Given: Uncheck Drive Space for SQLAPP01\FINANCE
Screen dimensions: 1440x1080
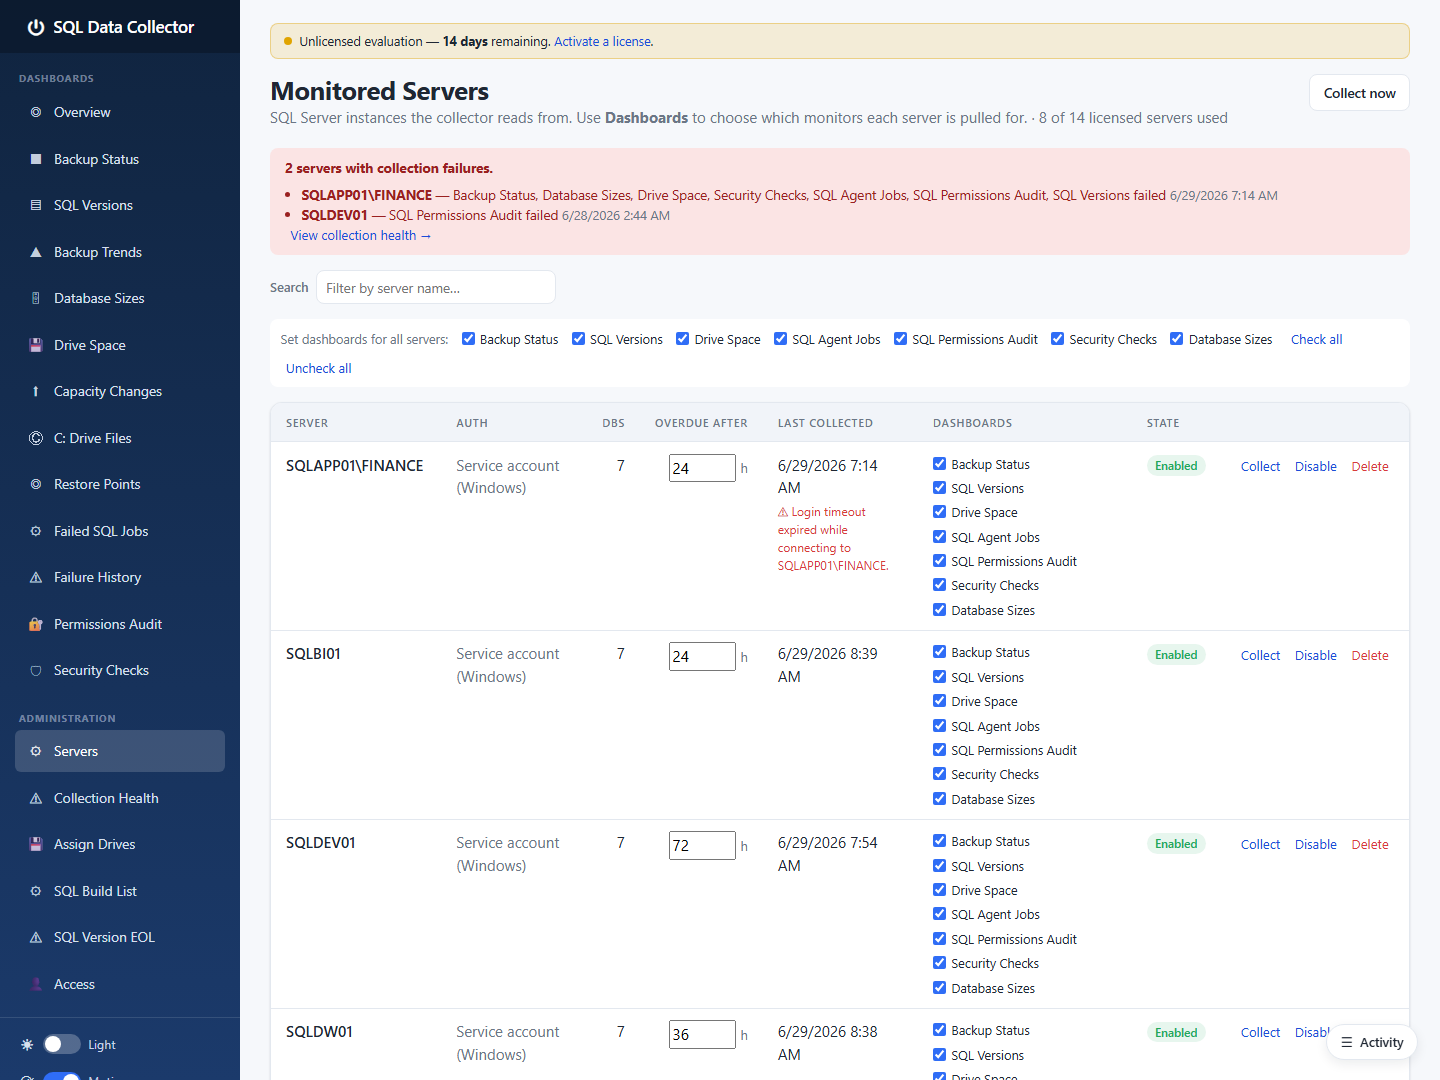Looking at the screenshot, I should click(x=940, y=512).
